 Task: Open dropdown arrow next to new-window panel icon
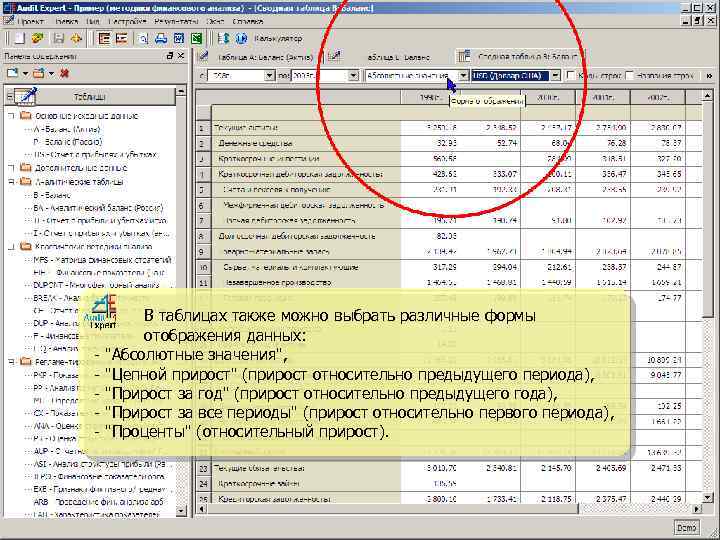[25, 73]
